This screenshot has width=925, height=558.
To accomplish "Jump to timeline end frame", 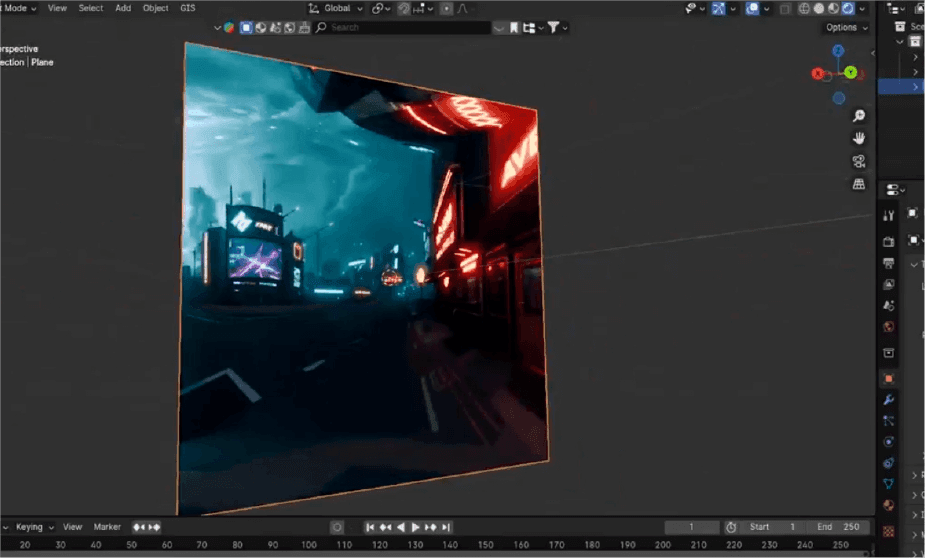I will [446, 527].
